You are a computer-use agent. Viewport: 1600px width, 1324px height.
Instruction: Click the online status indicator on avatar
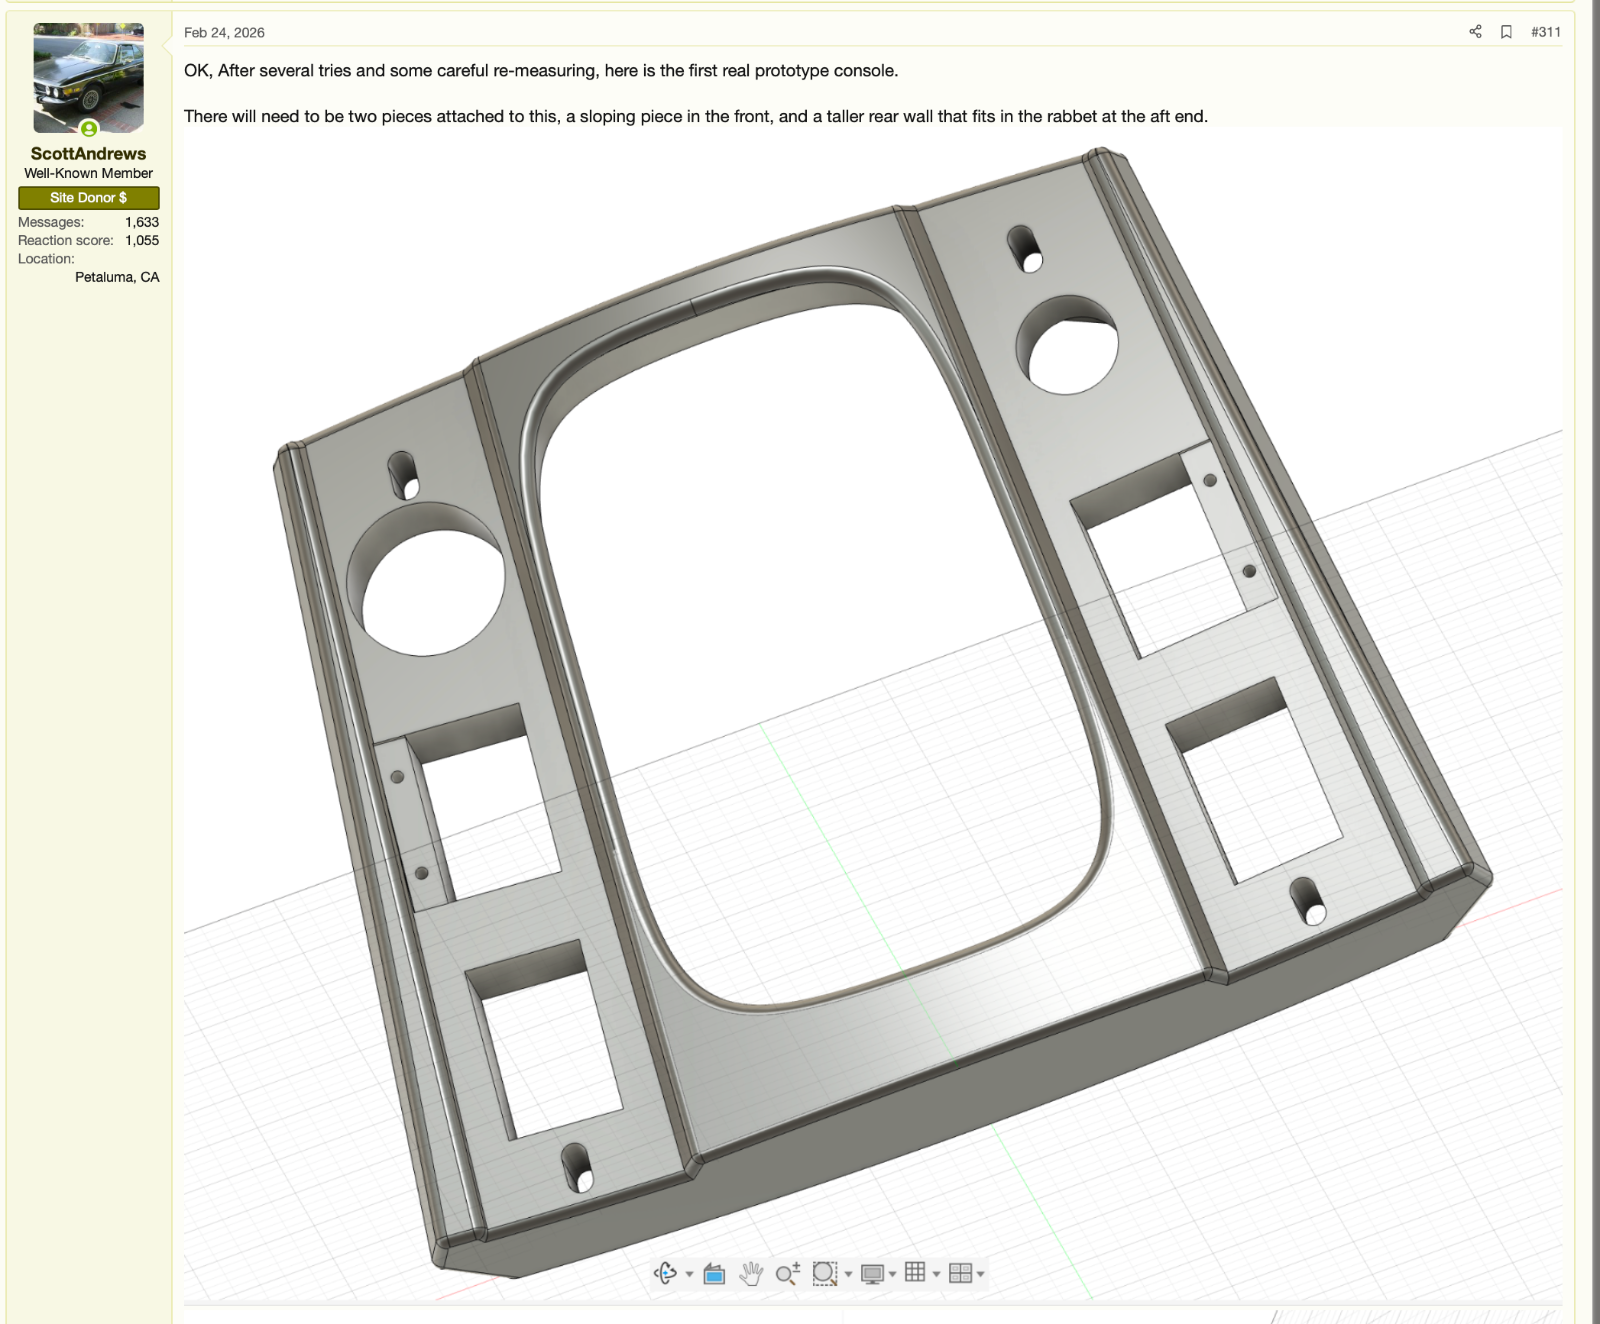(x=89, y=128)
